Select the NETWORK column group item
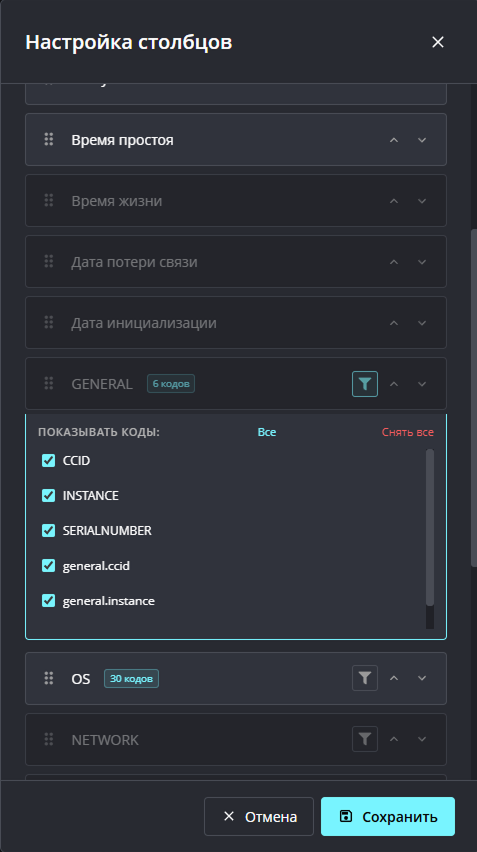The height and width of the screenshot is (852, 477). (x=236, y=739)
